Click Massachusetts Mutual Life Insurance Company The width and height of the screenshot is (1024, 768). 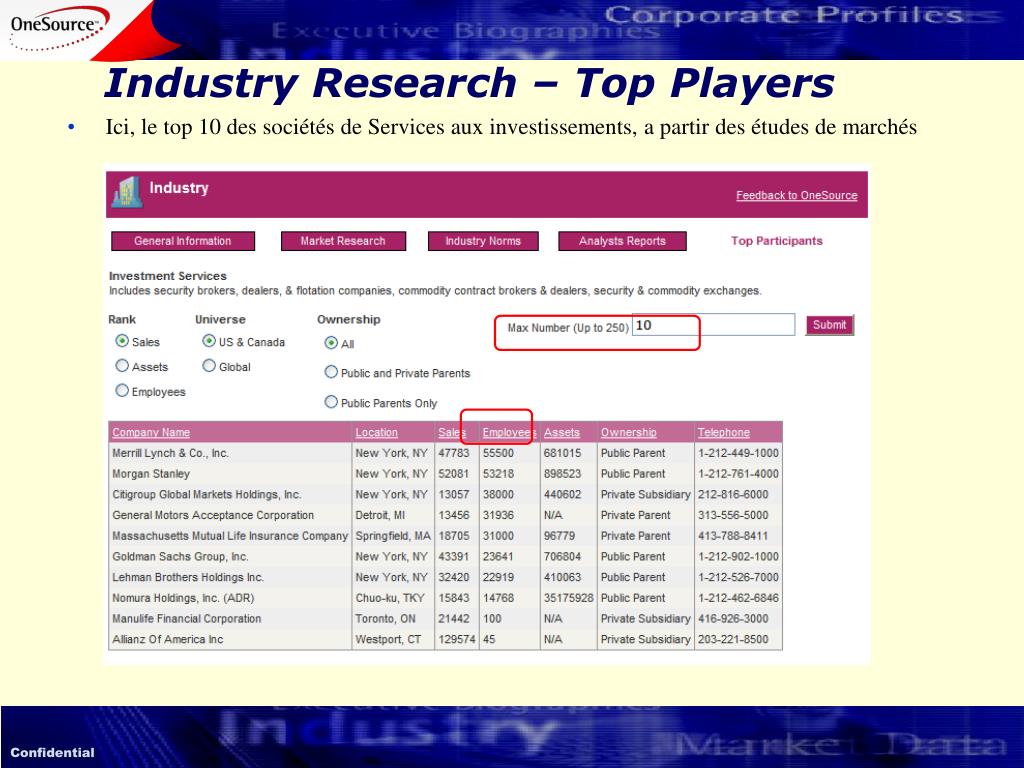coord(230,536)
